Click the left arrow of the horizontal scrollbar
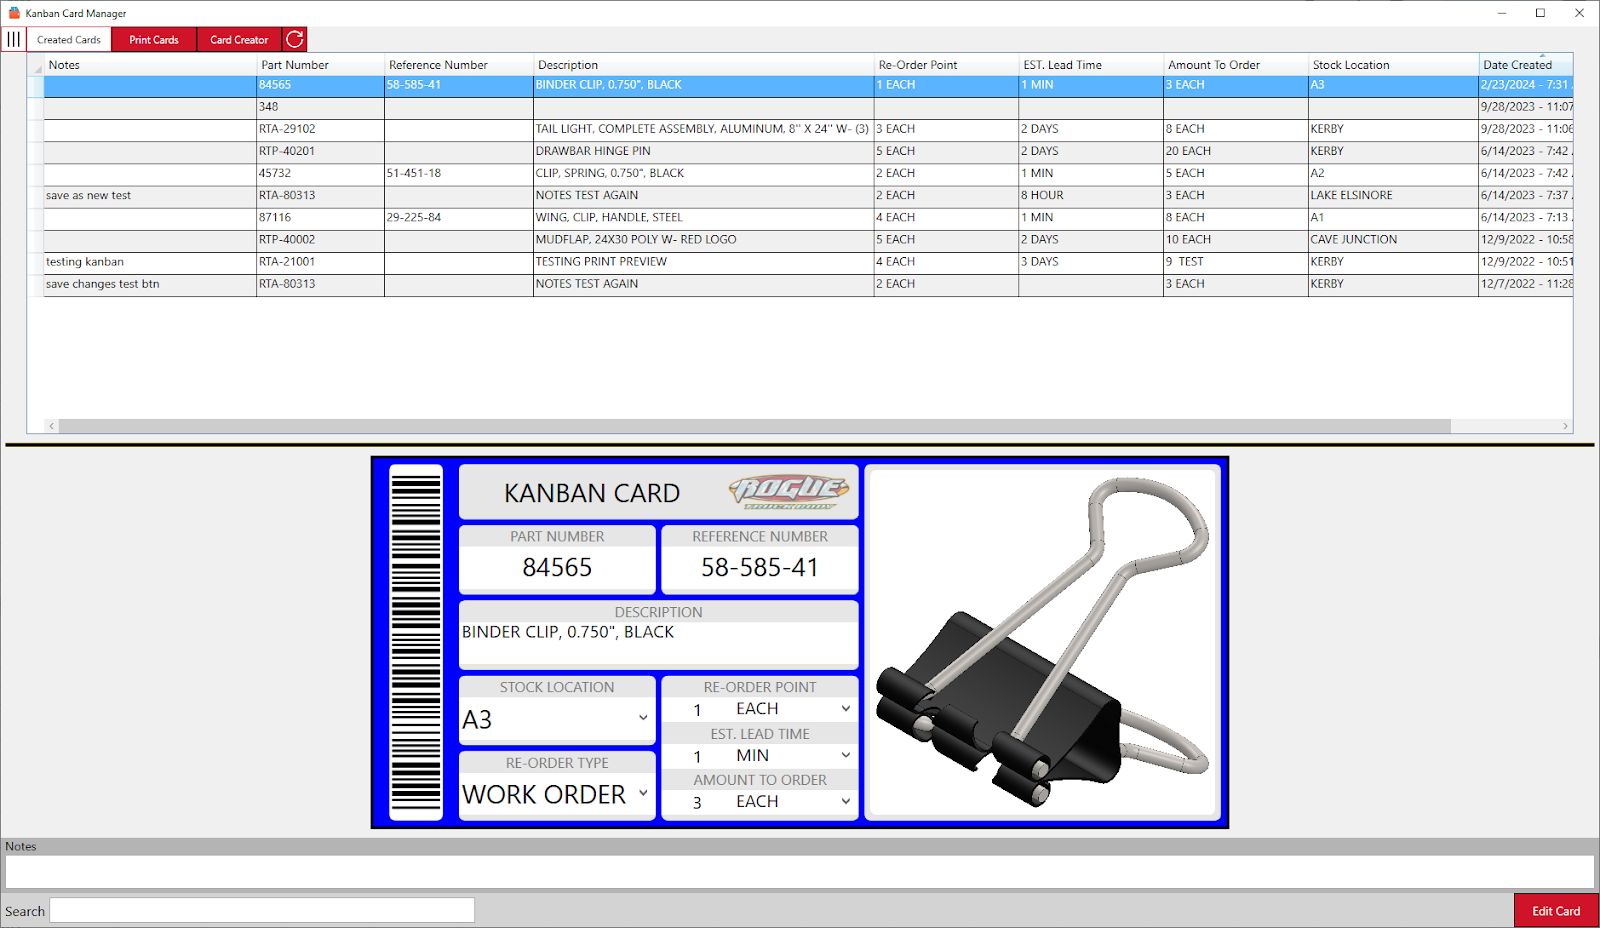 tap(52, 426)
